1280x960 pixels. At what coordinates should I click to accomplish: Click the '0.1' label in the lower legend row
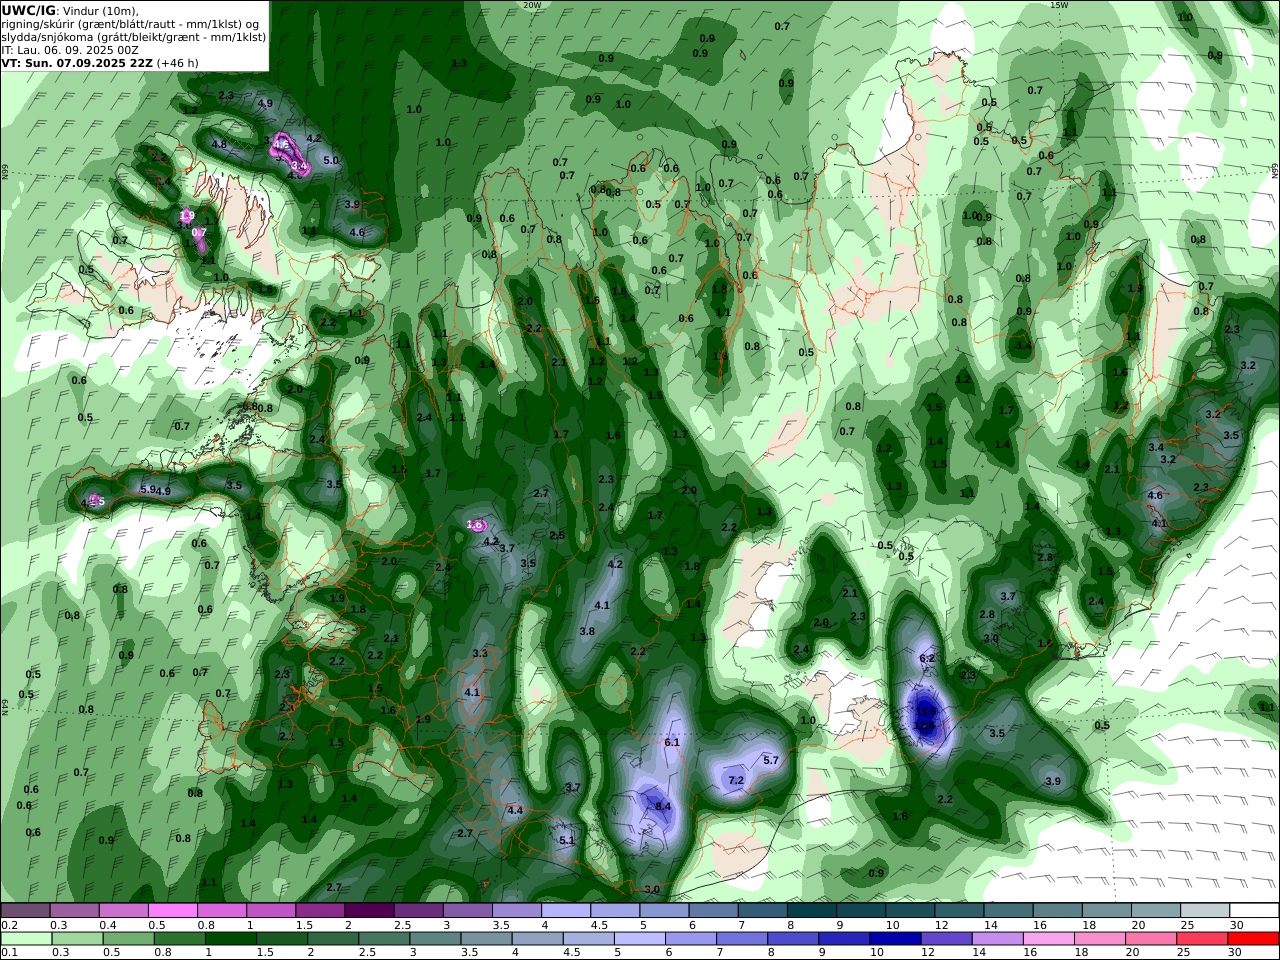[8, 953]
